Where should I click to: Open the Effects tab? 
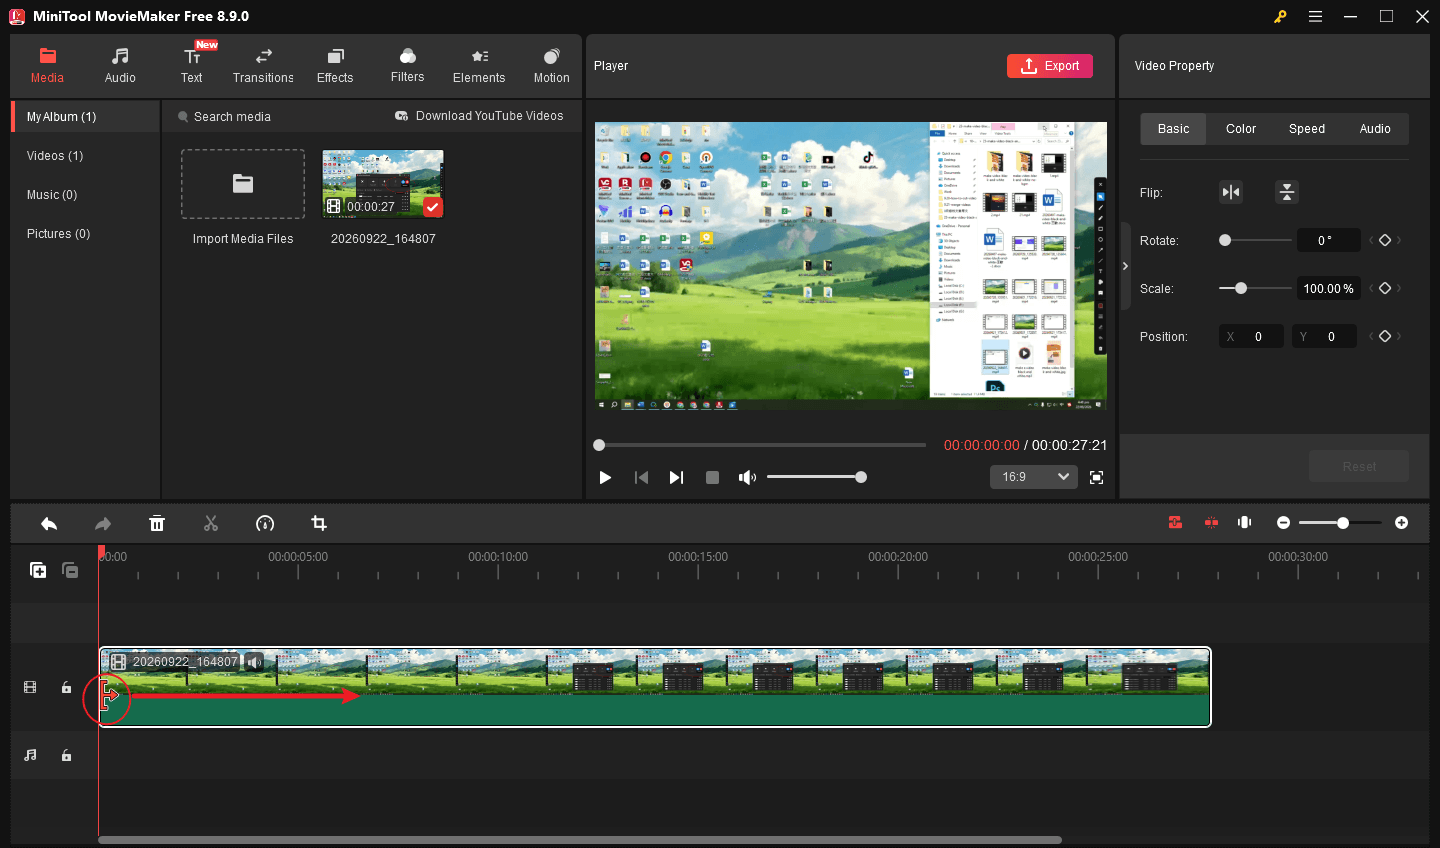tap(335, 65)
